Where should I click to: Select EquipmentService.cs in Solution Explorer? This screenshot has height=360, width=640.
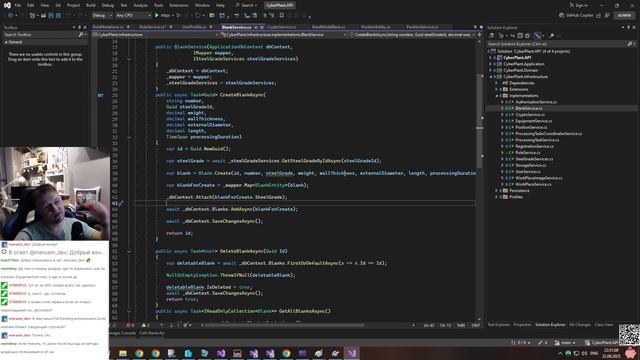point(533,121)
